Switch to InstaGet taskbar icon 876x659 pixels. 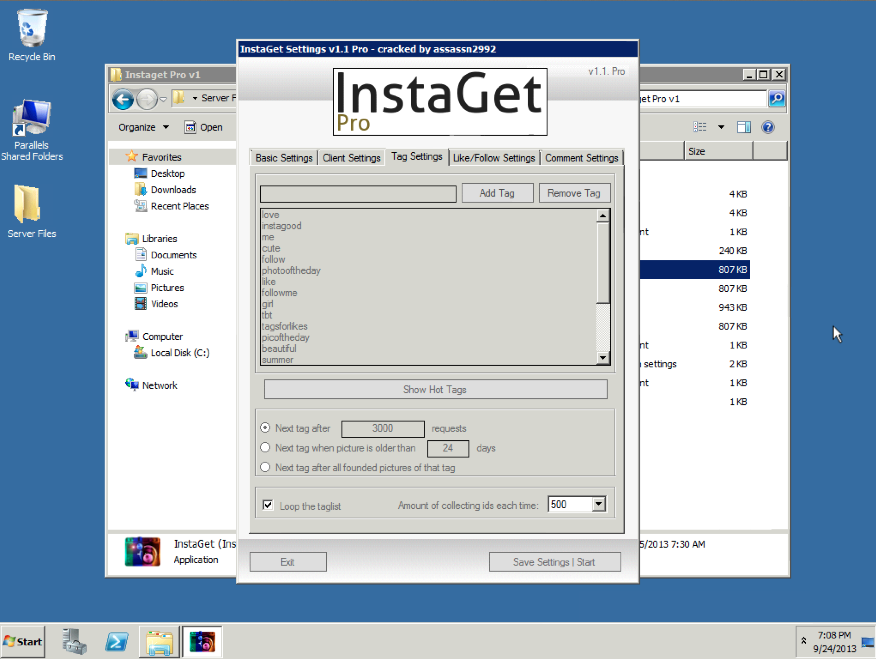tap(202, 641)
